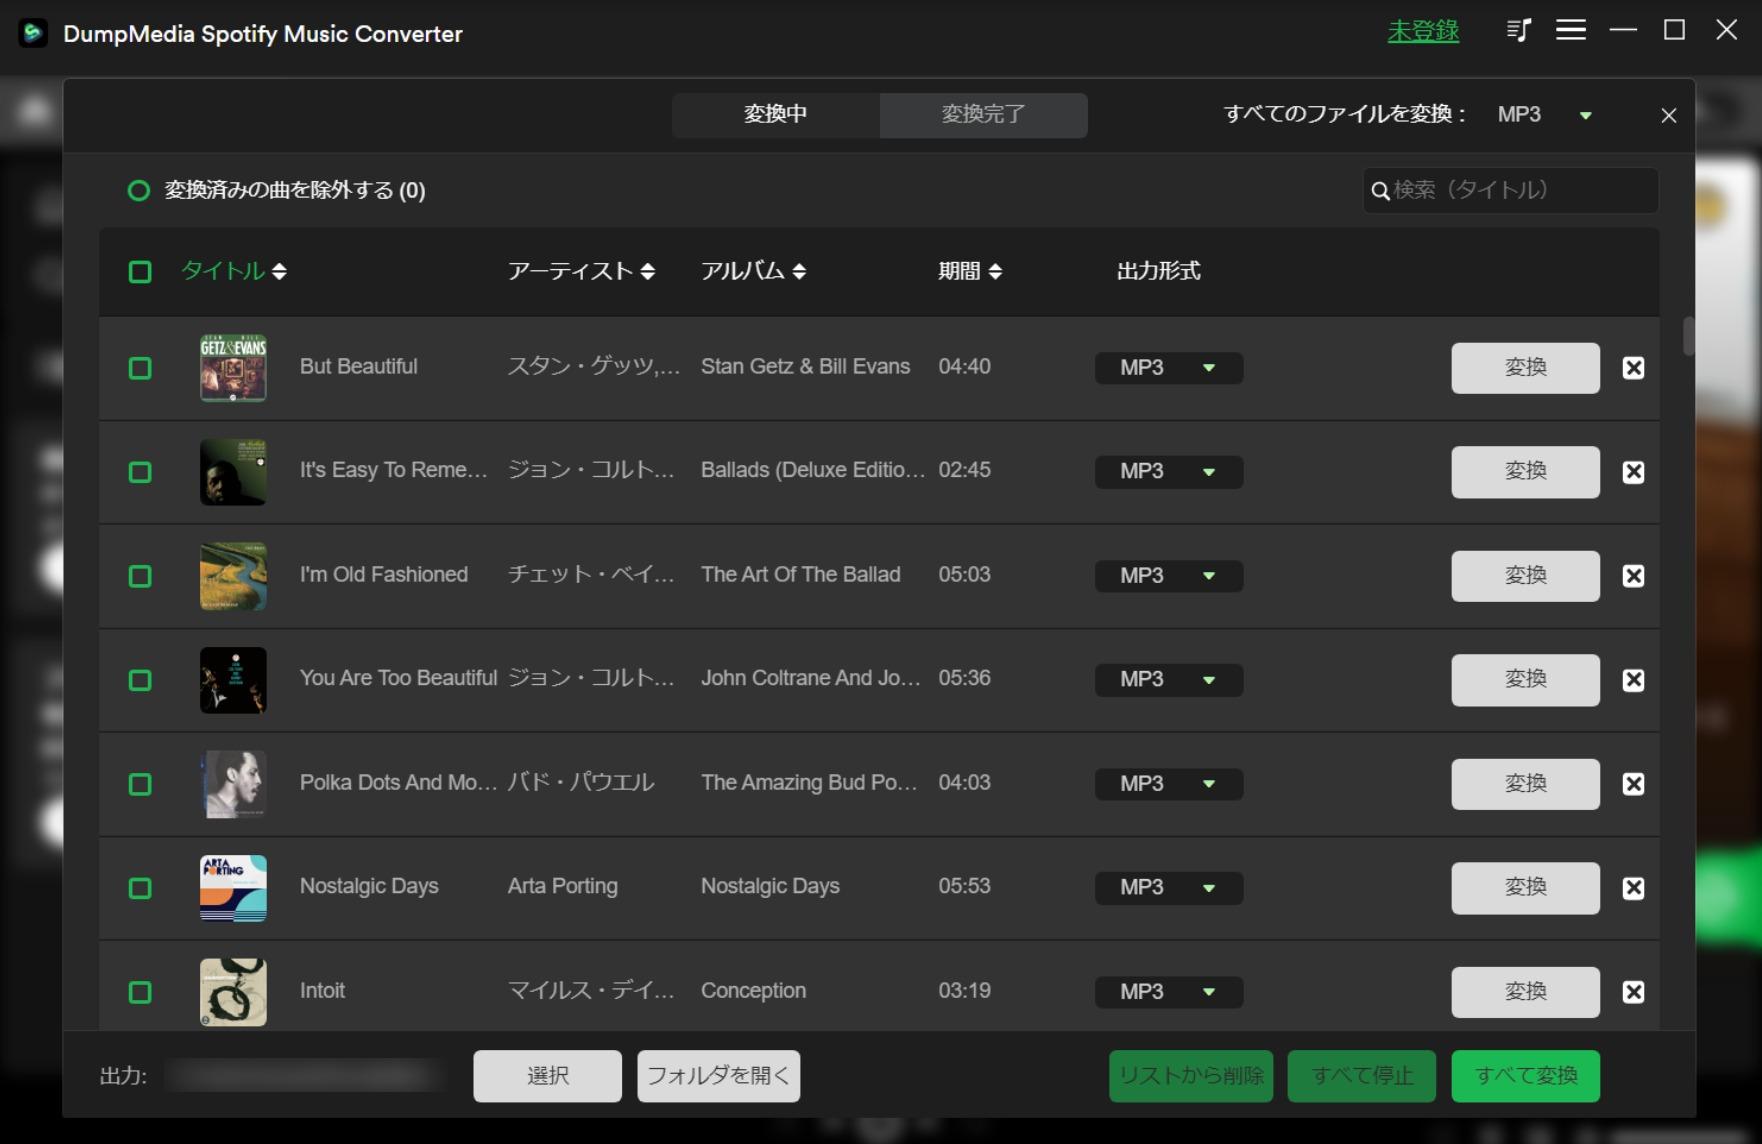Viewport: 1762px width, 1144px height.
Task: Check the It's Easy To Remember checkbox
Action: [140, 472]
